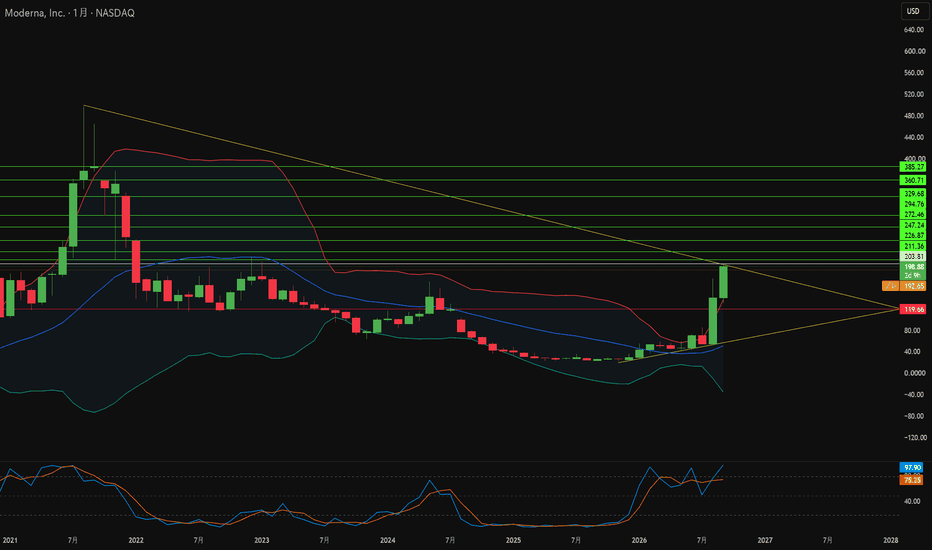Click the -120.00 price axis tick
Screen dimensions: 932x550
[914, 438]
